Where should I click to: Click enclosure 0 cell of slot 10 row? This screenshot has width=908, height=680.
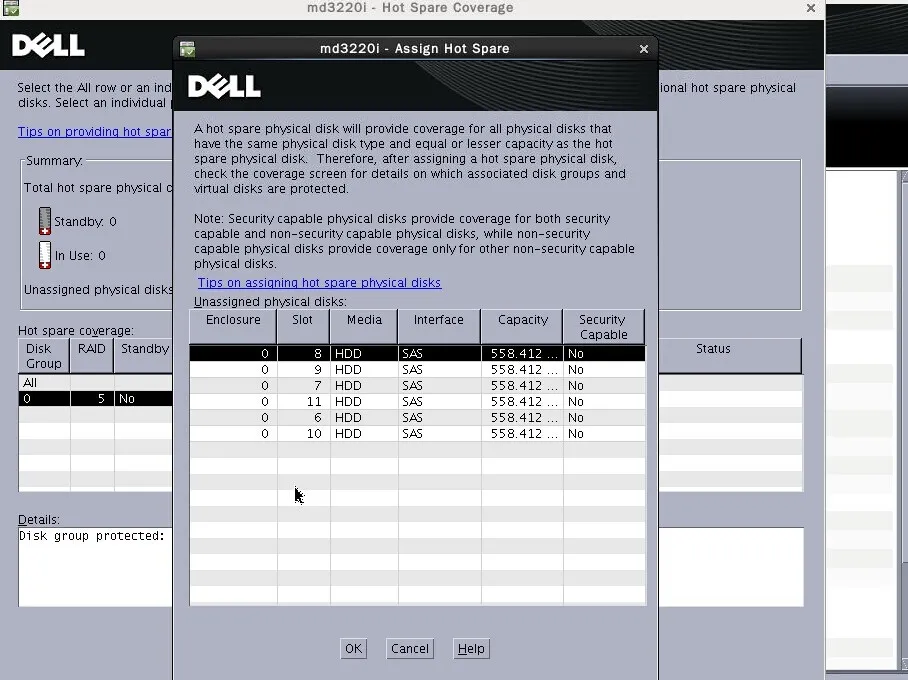(233, 434)
